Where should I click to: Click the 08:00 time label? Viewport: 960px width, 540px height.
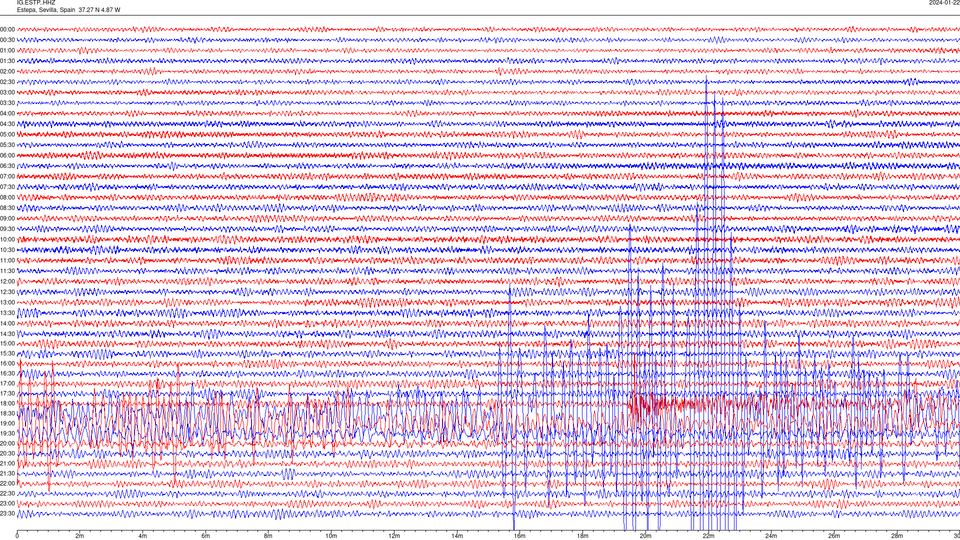7,197
